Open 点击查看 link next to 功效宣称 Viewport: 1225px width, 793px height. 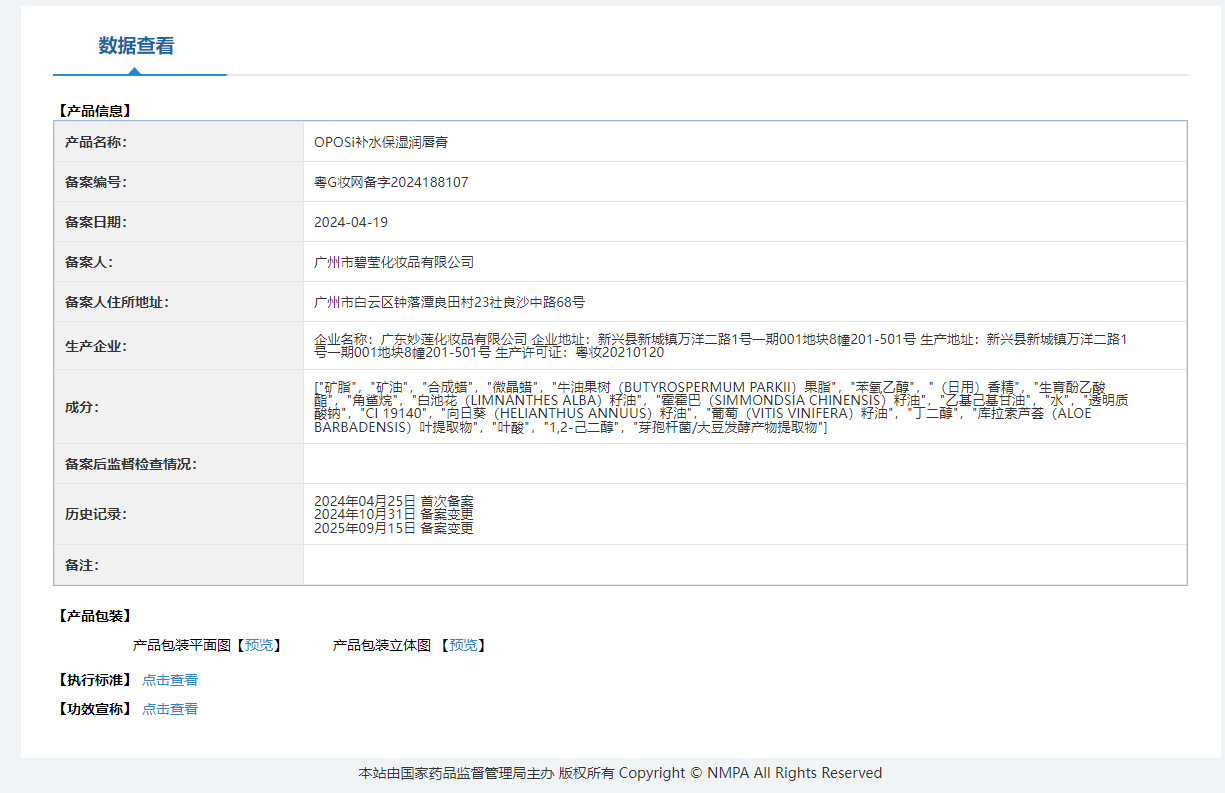tap(170, 709)
